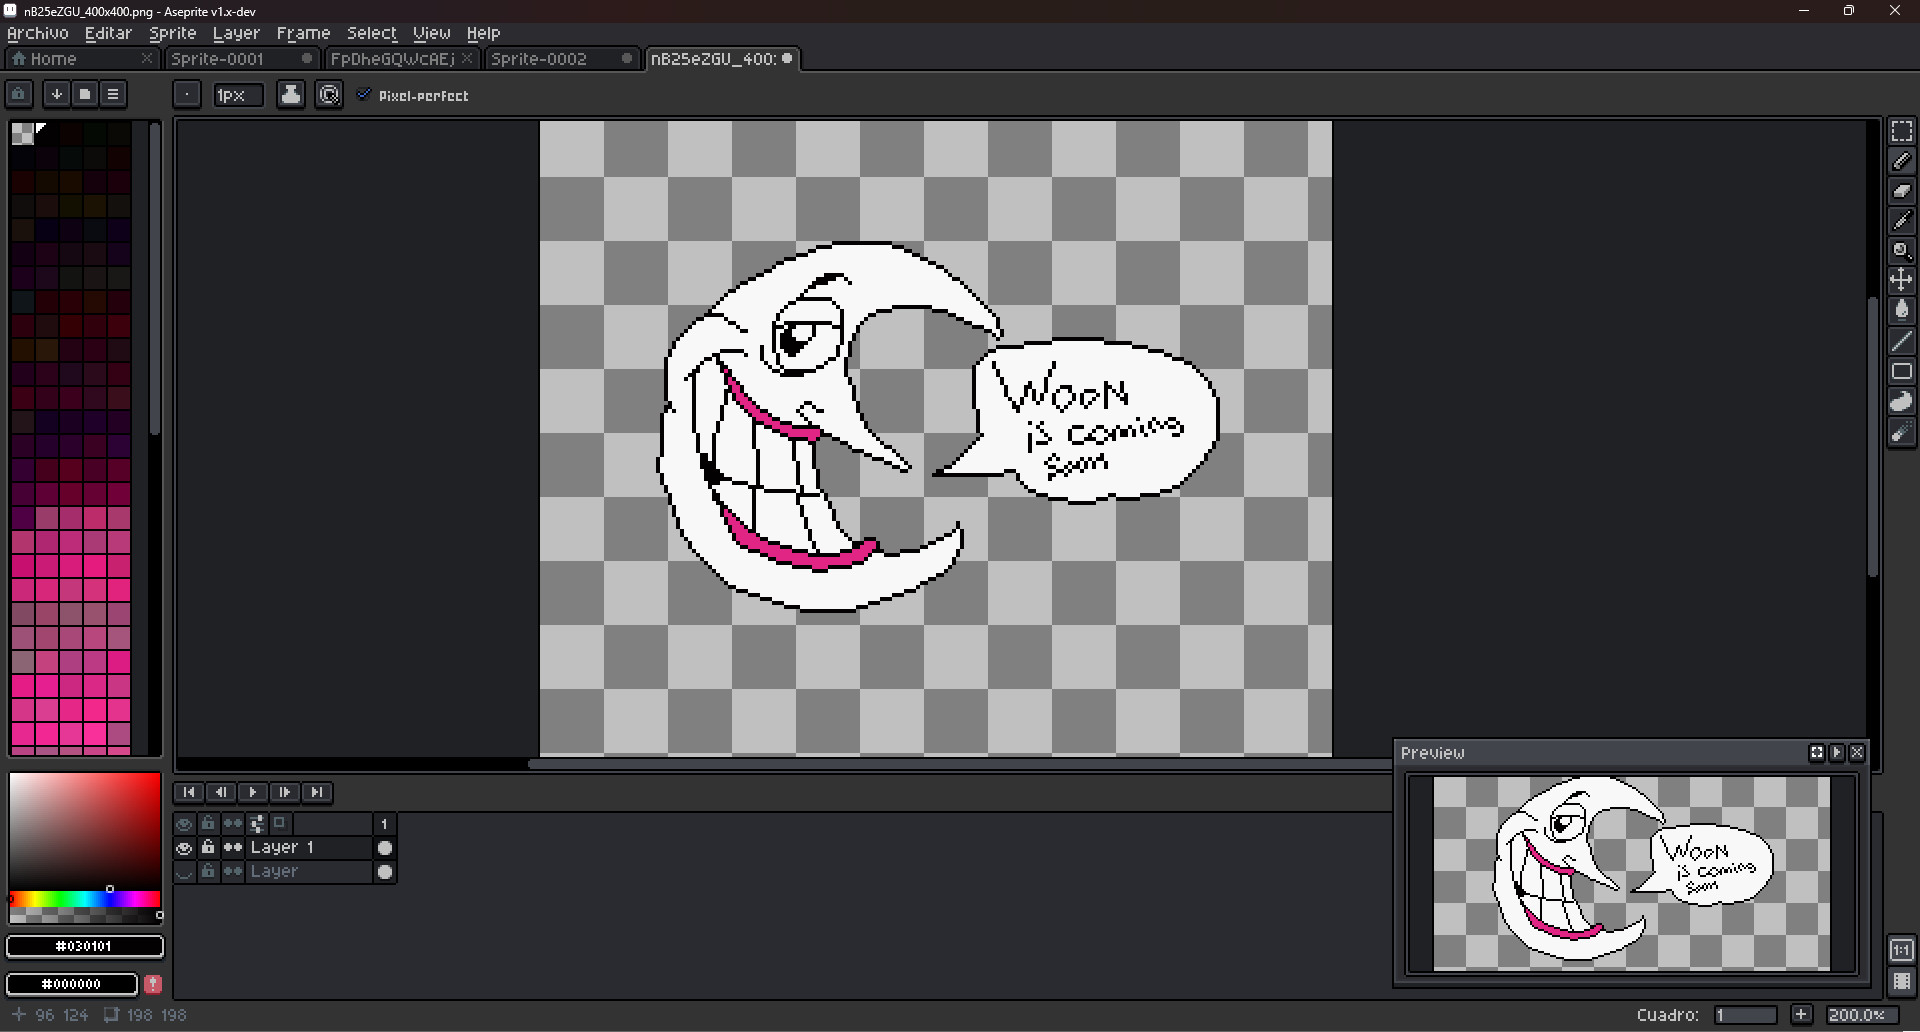
Task: Select the Eraser tool
Action: tap(1901, 191)
